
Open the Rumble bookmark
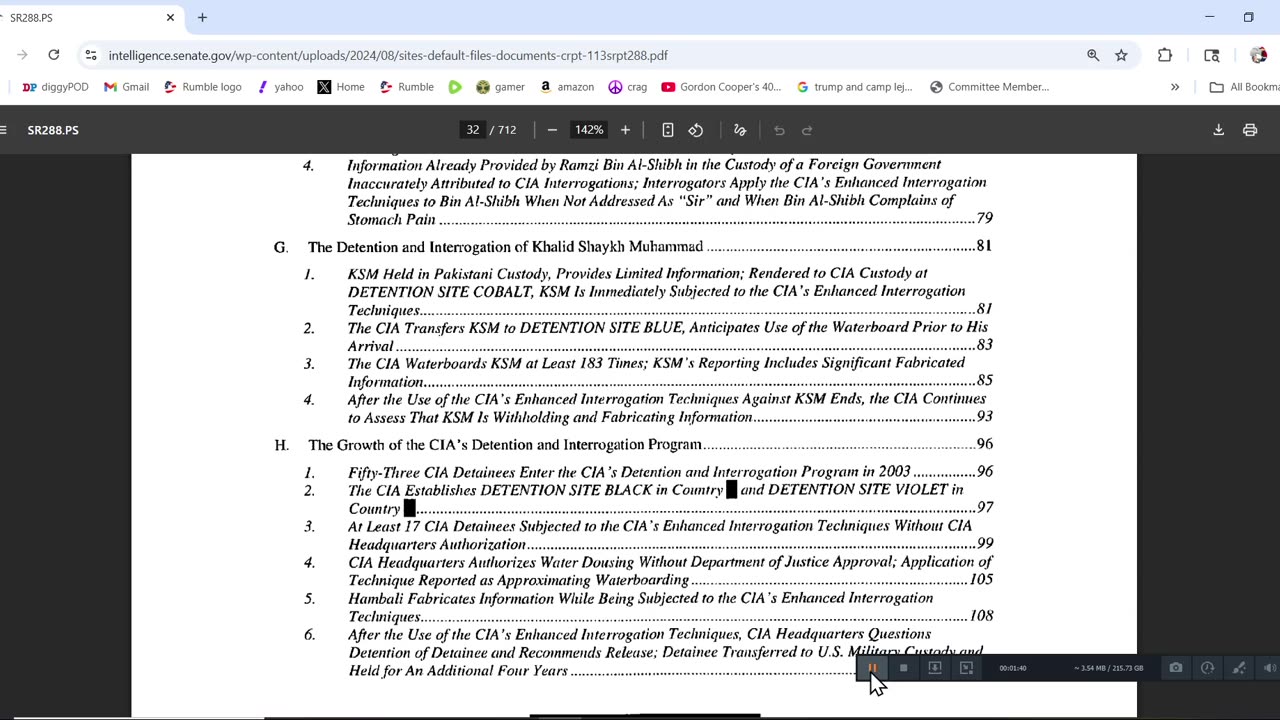pyautogui.click(x=406, y=87)
